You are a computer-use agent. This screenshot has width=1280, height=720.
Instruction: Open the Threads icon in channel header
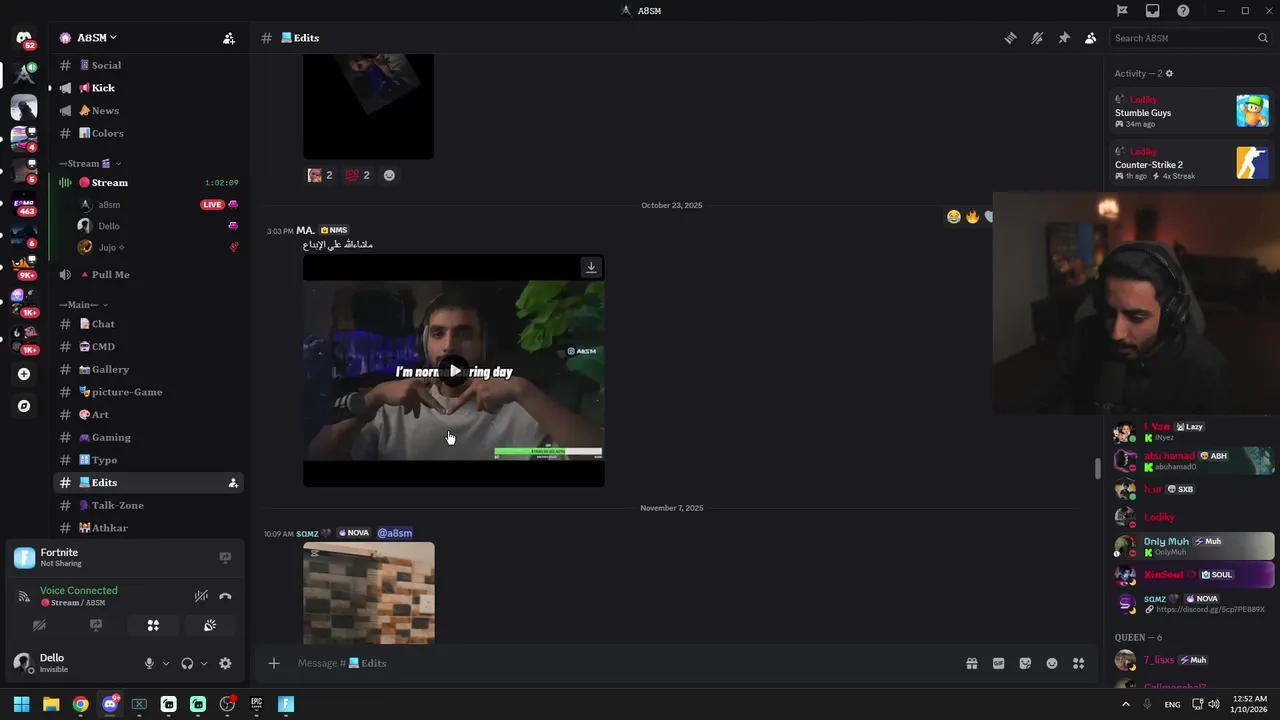(1011, 38)
